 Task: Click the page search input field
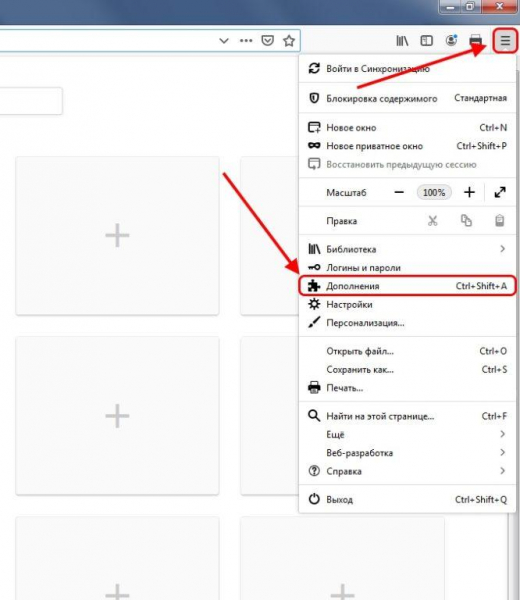tap(31, 101)
